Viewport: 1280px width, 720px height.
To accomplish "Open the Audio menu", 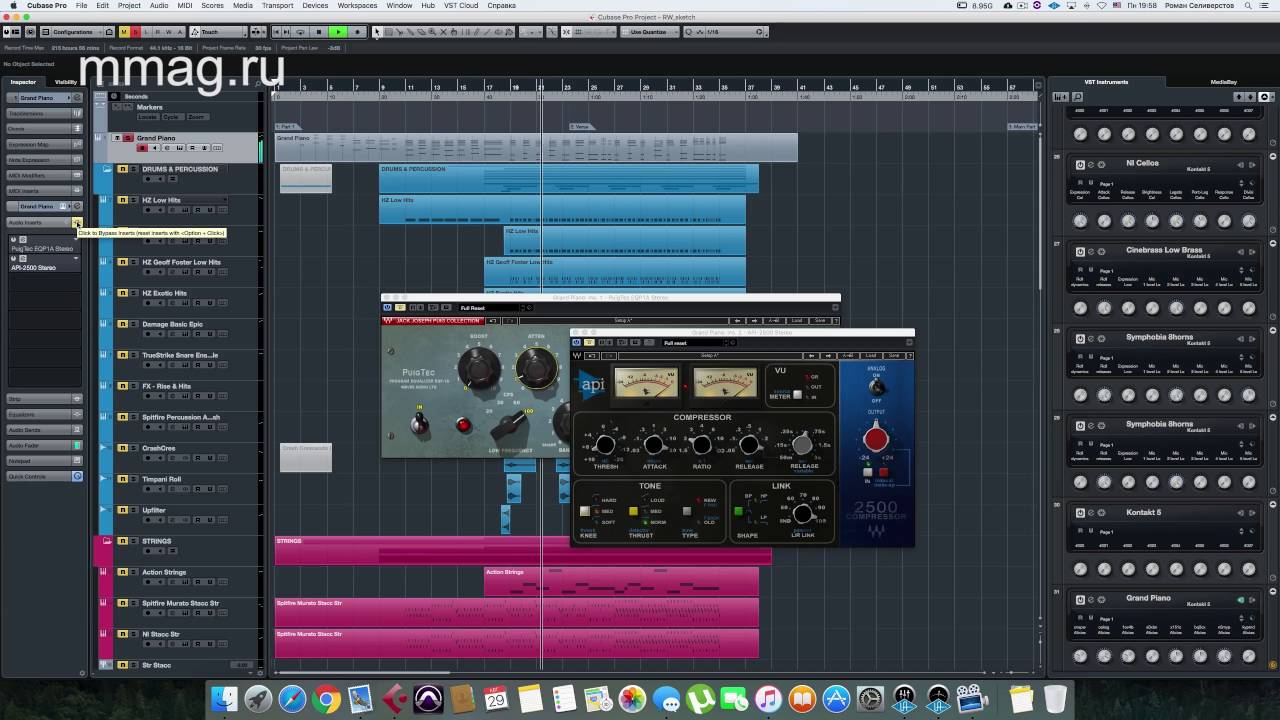I will [x=158, y=5].
